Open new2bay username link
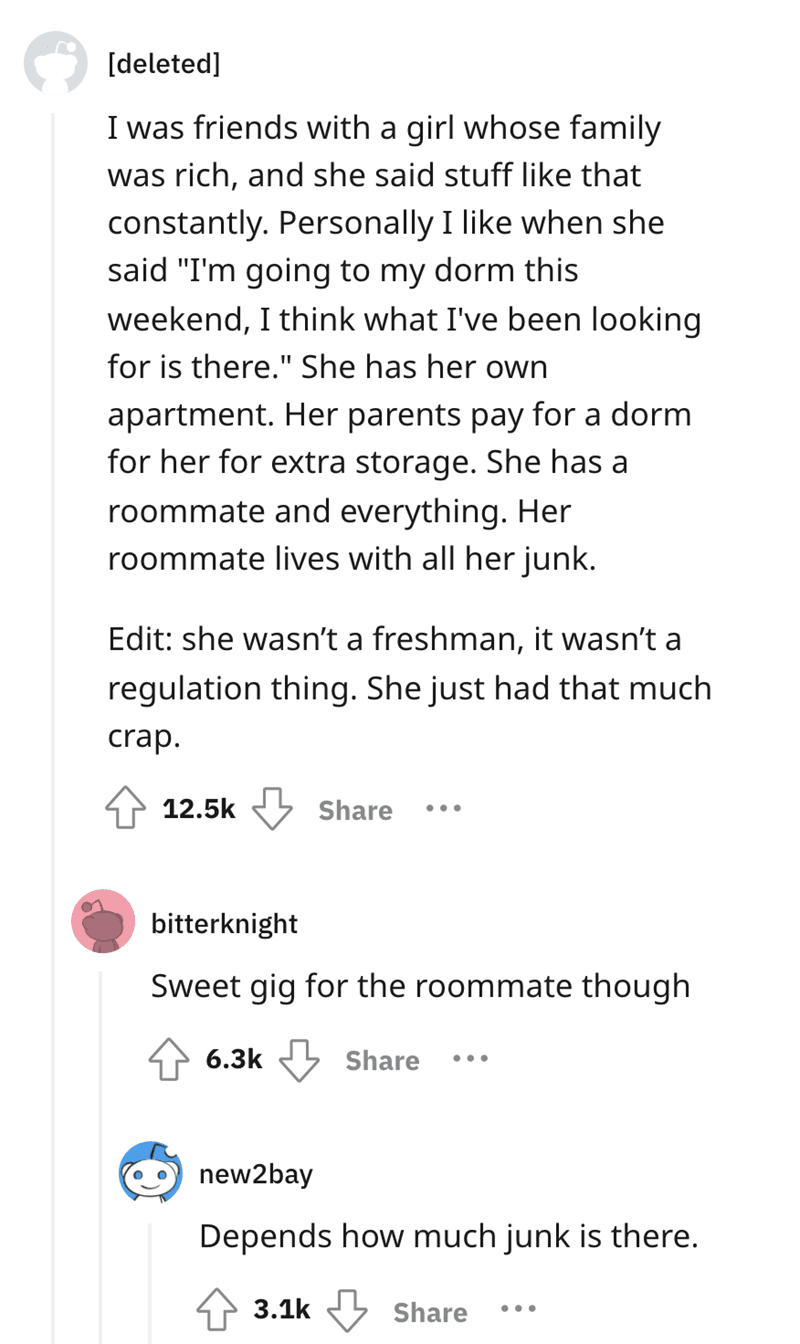800x1344 pixels. (256, 1173)
